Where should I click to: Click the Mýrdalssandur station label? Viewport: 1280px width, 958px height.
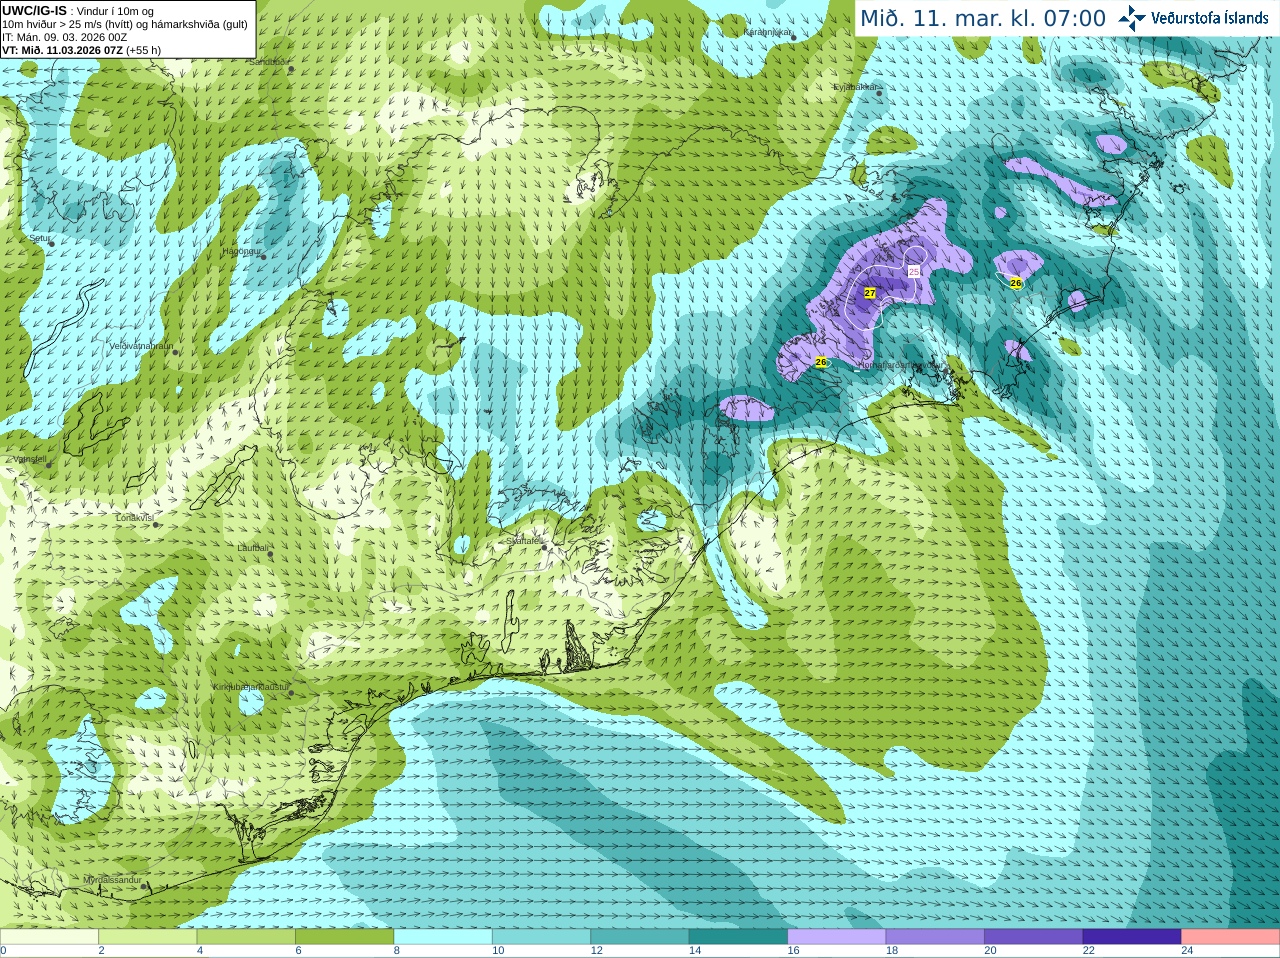click(x=112, y=880)
